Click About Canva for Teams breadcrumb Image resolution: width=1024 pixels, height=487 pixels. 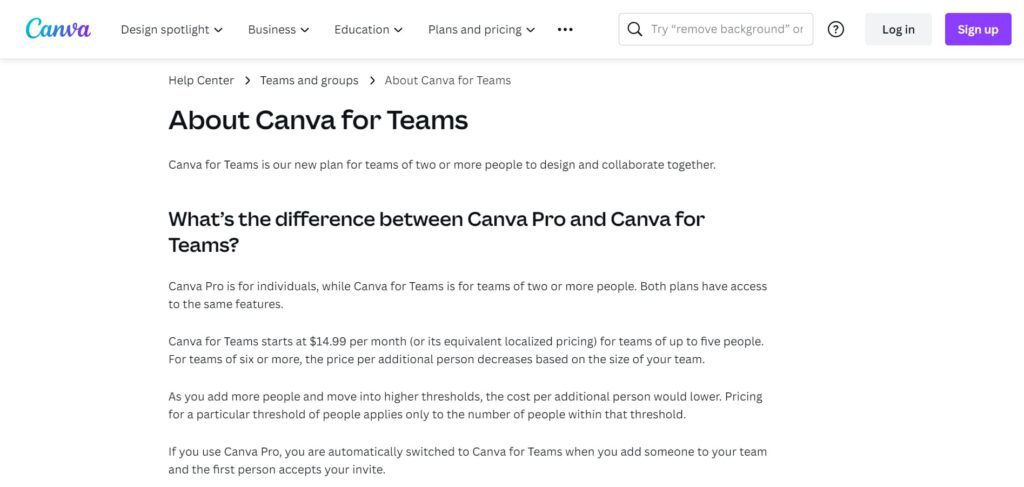click(x=447, y=80)
